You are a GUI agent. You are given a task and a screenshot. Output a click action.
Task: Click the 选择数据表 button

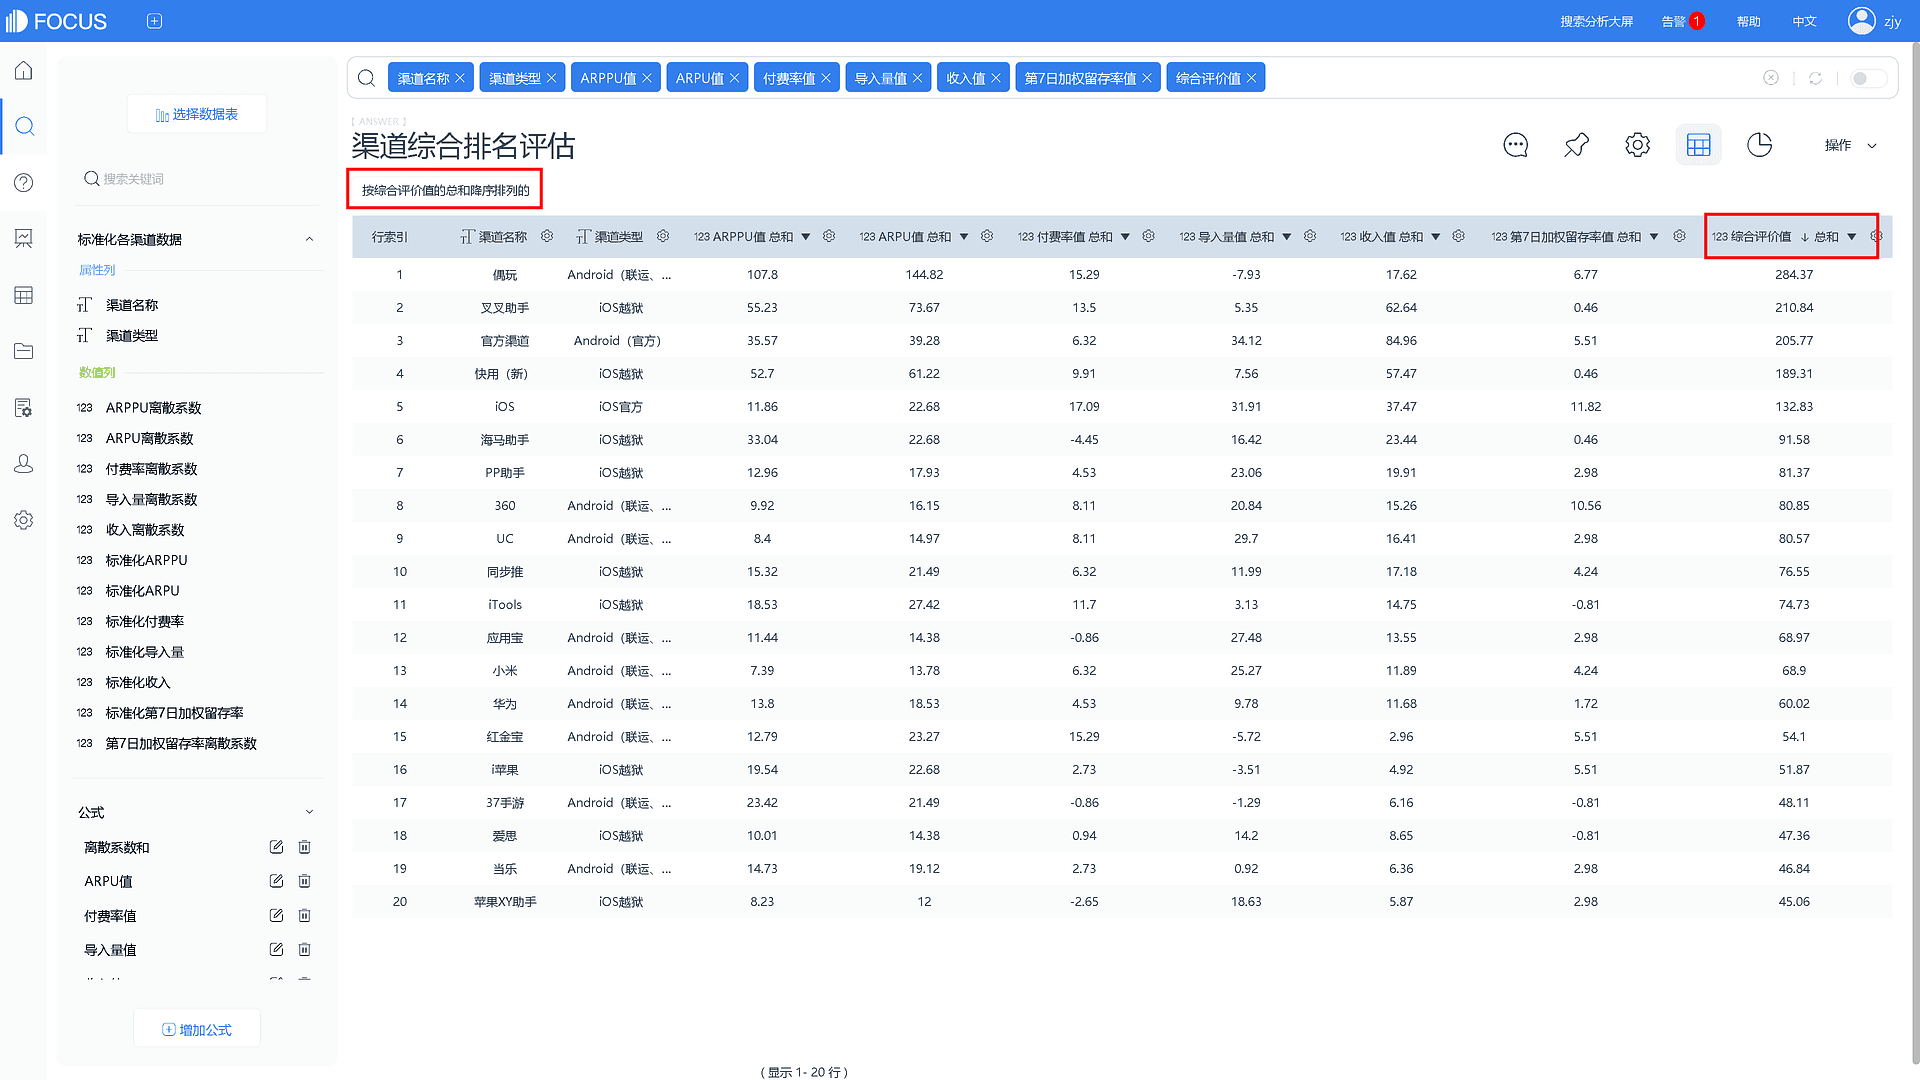coord(197,114)
